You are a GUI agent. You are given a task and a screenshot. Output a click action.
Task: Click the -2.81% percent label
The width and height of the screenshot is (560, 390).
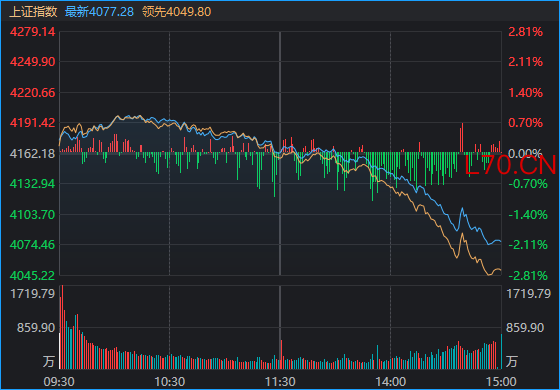[528, 276]
